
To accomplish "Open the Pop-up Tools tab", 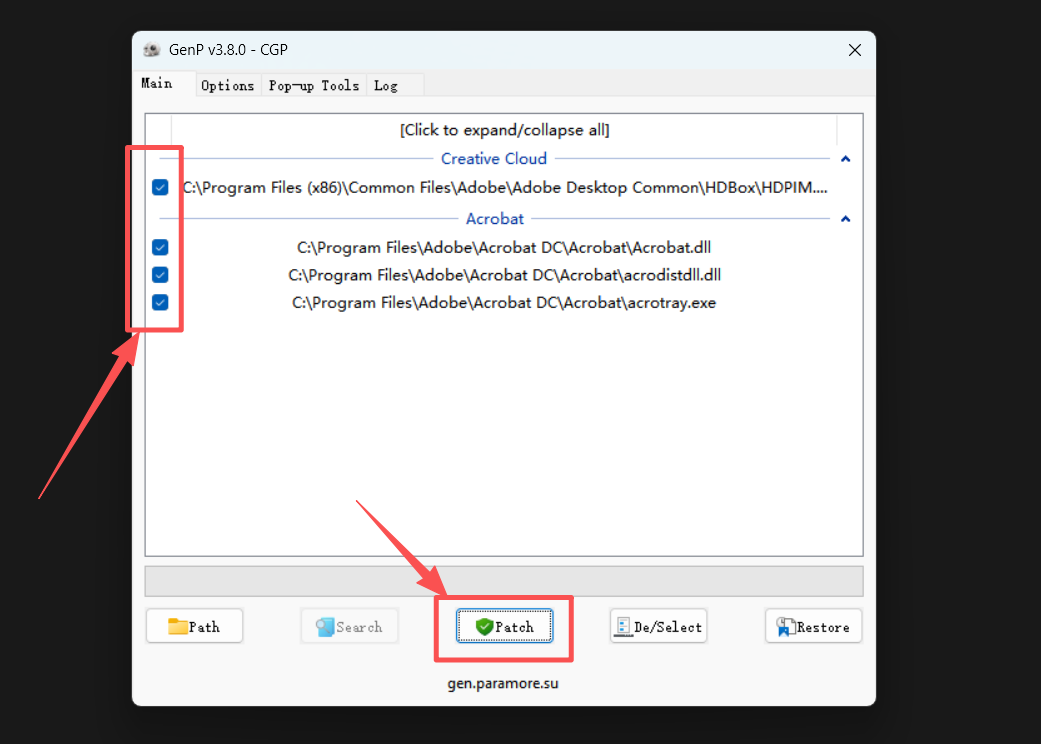I will (313, 86).
